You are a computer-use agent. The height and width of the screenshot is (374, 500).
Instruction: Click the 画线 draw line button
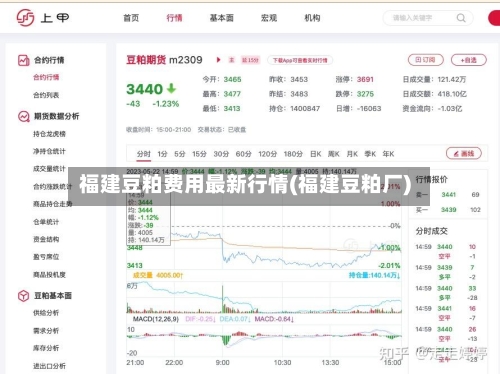[x=464, y=153]
